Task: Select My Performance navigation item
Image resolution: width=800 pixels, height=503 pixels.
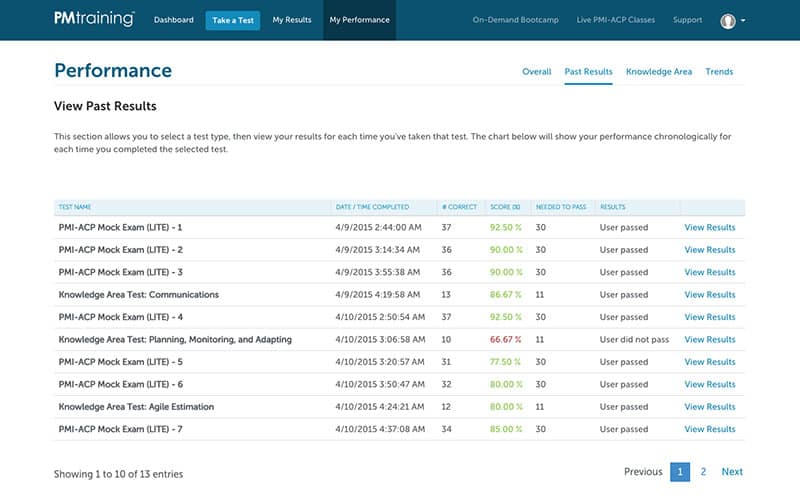Action: pyautogui.click(x=359, y=20)
